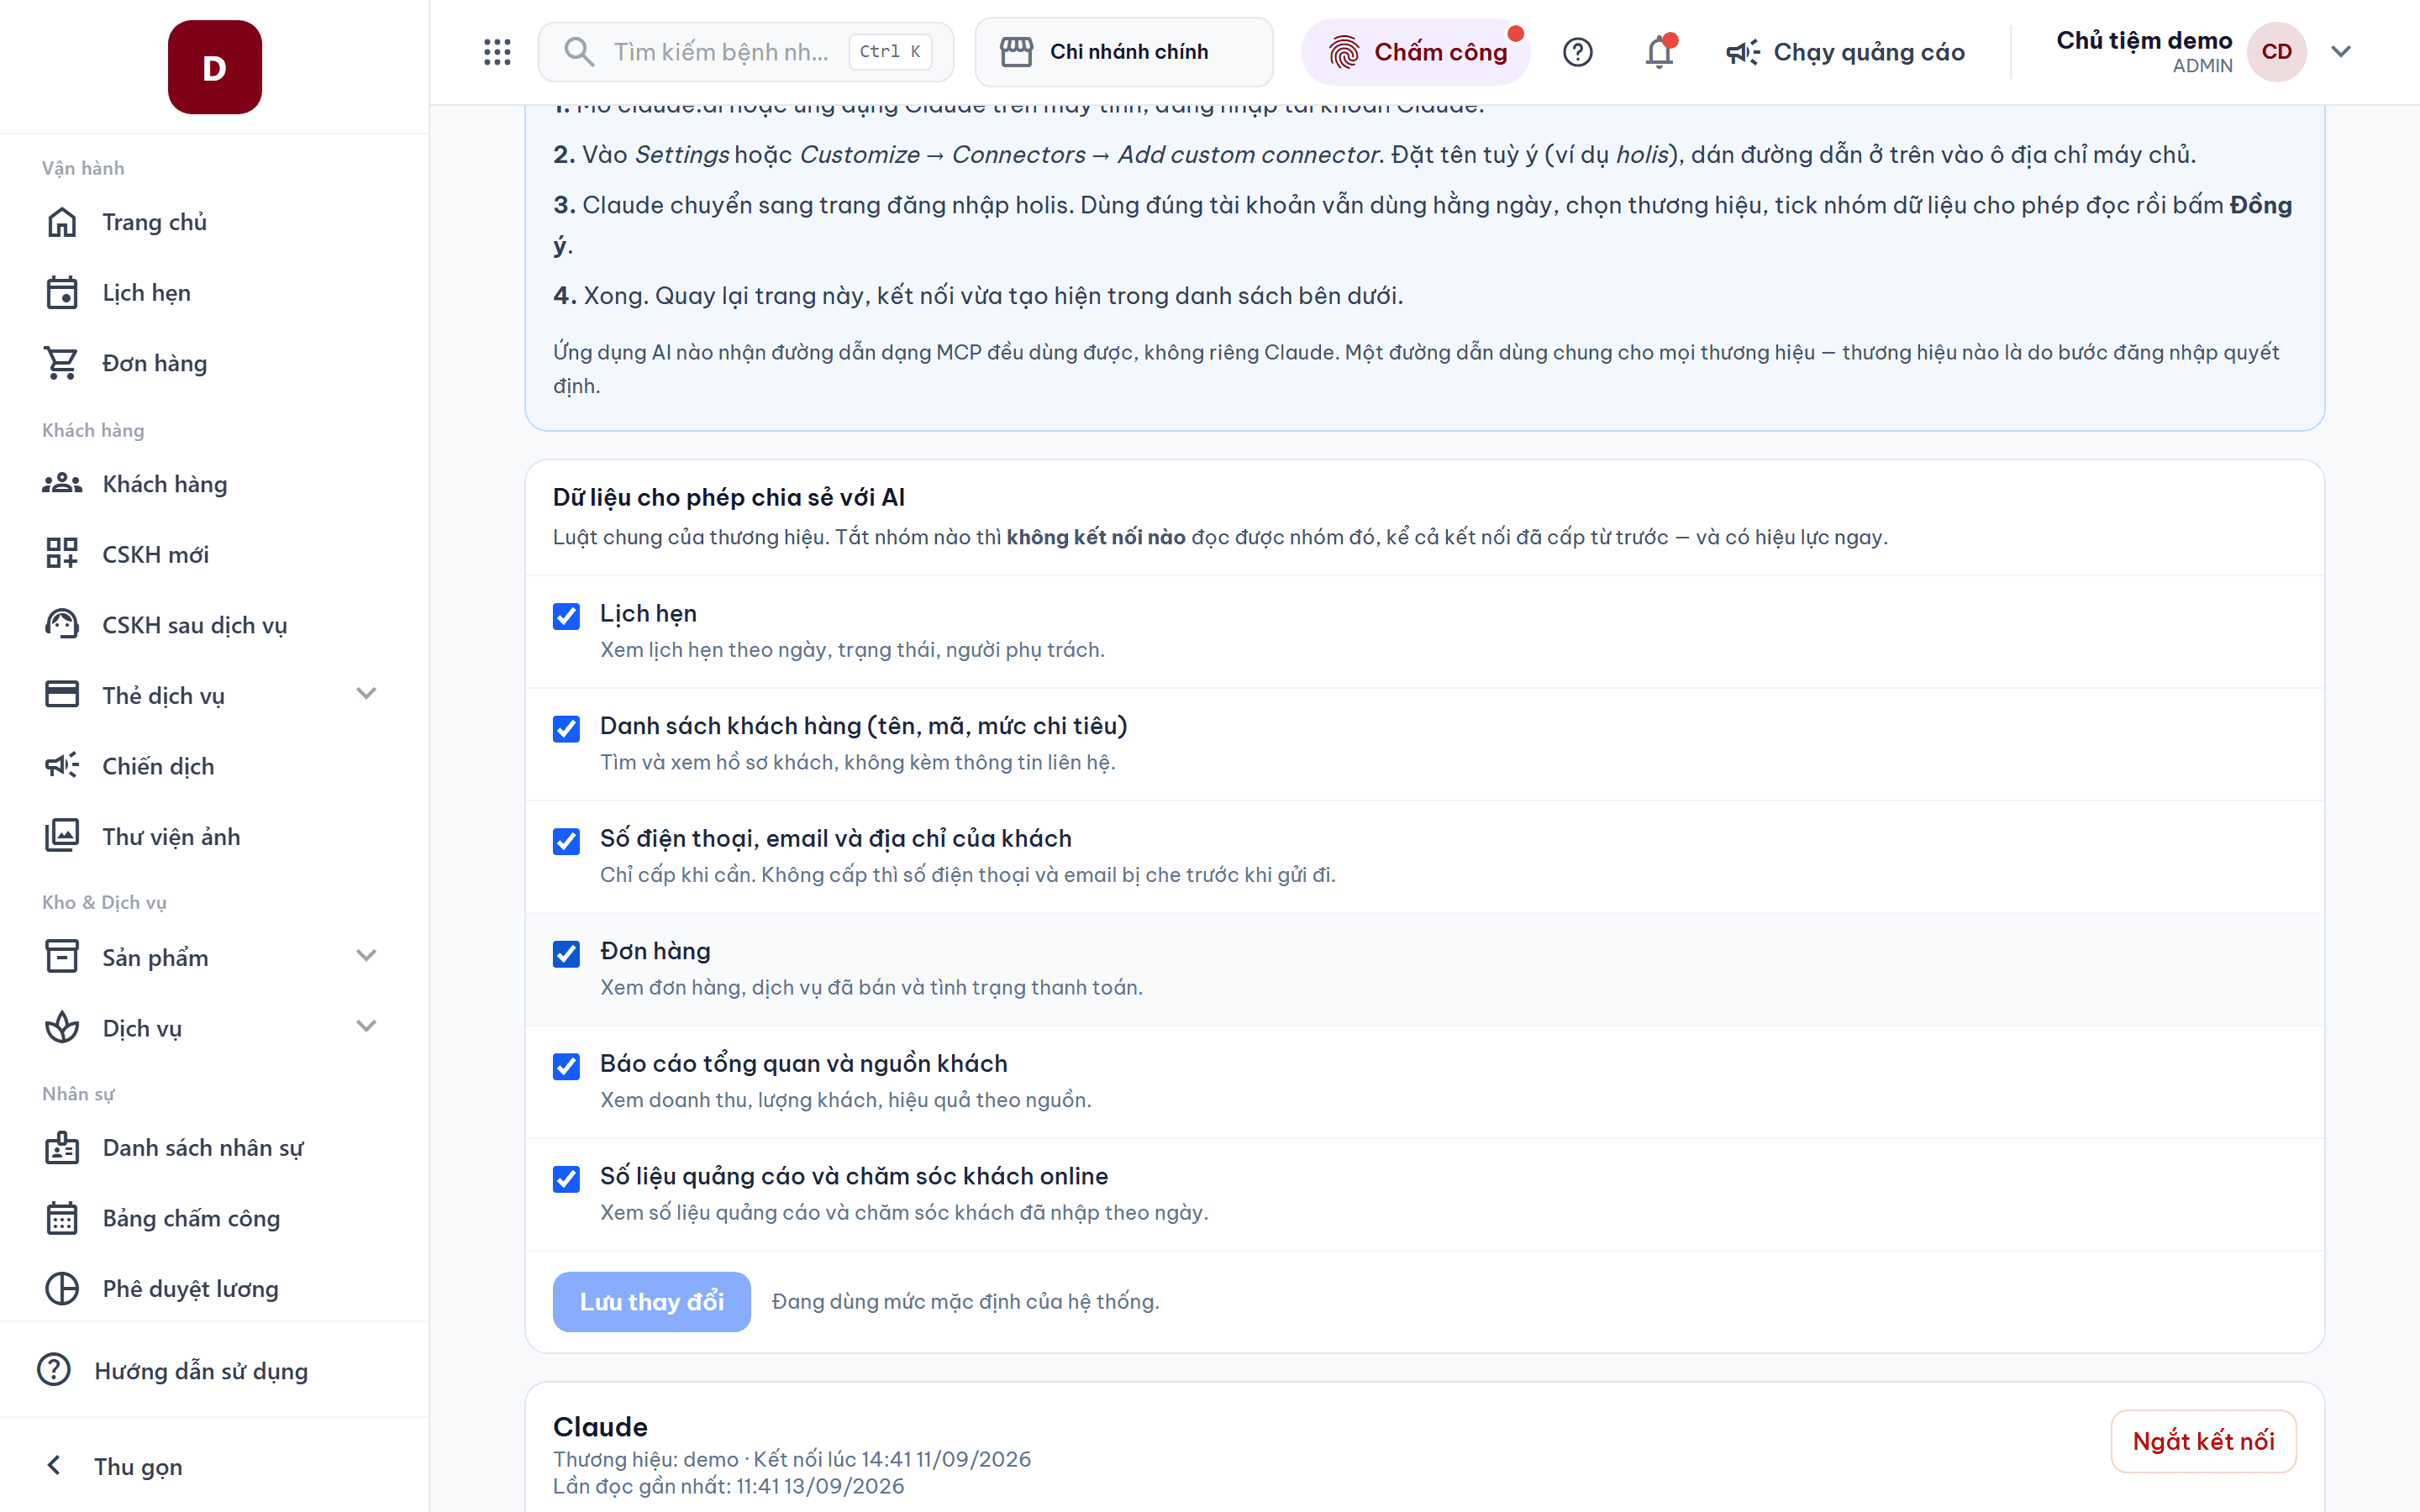Click the Bảng chấm công calendar icon
Image resolution: width=2420 pixels, height=1512 pixels.
click(x=62, y=1218)
